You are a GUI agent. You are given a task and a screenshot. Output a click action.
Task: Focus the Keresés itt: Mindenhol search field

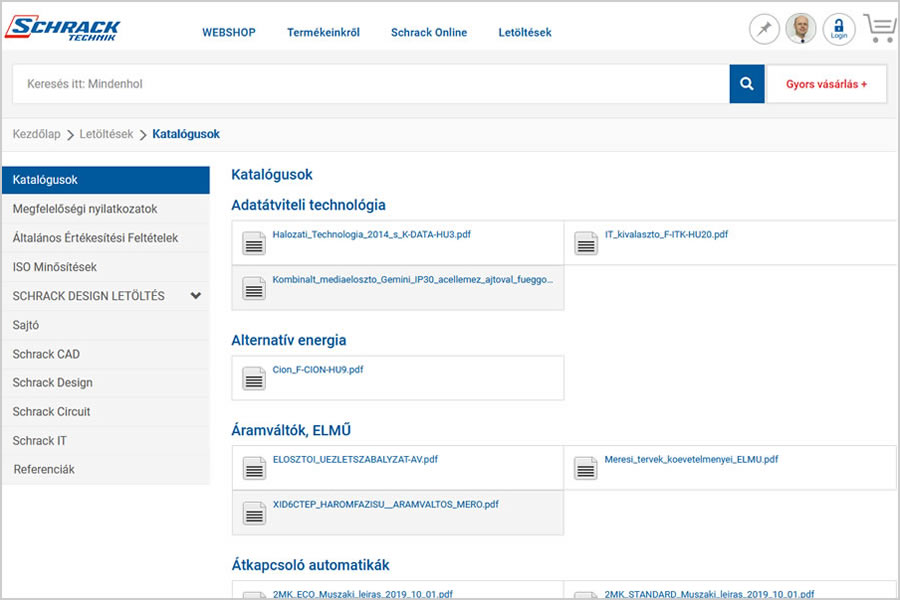pyautogui.click(x=371, y=84)
